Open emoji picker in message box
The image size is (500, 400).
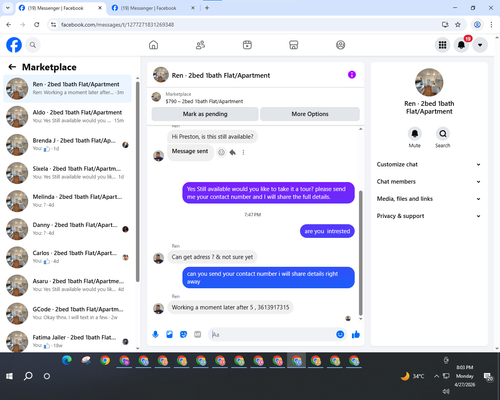(340, 334)
